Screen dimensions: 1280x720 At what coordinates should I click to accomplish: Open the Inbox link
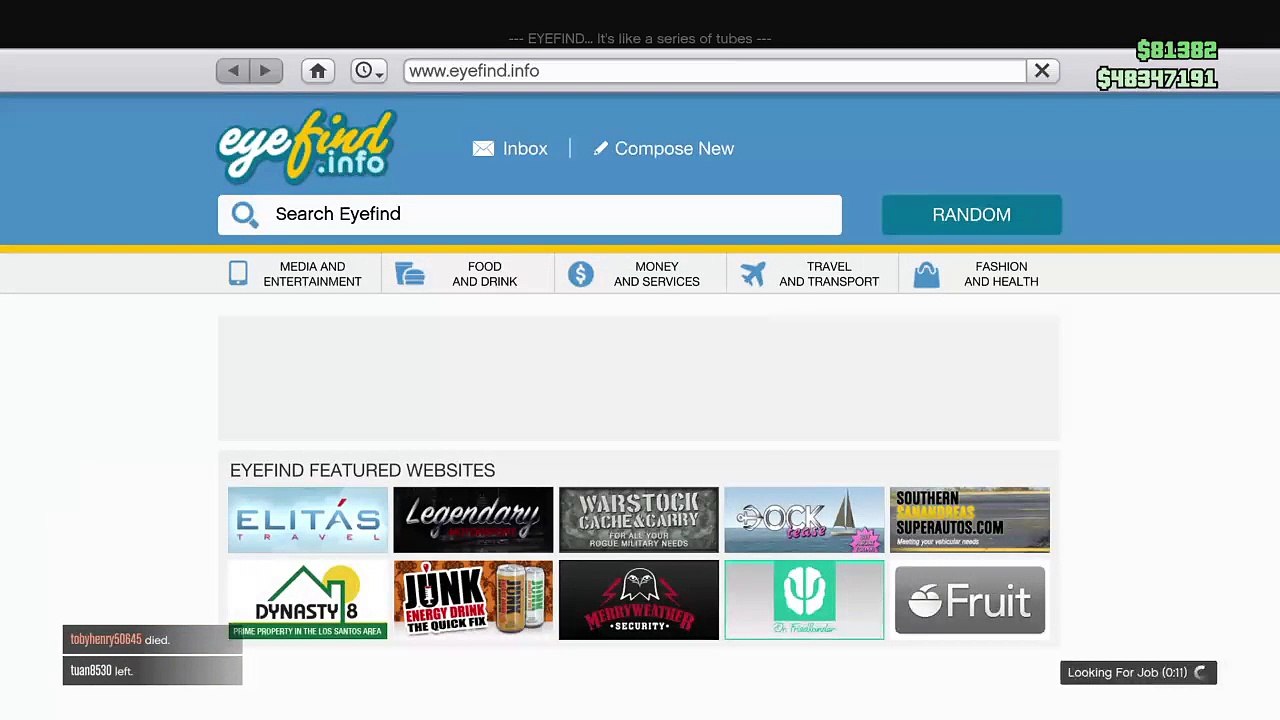[x=525, y=149]
